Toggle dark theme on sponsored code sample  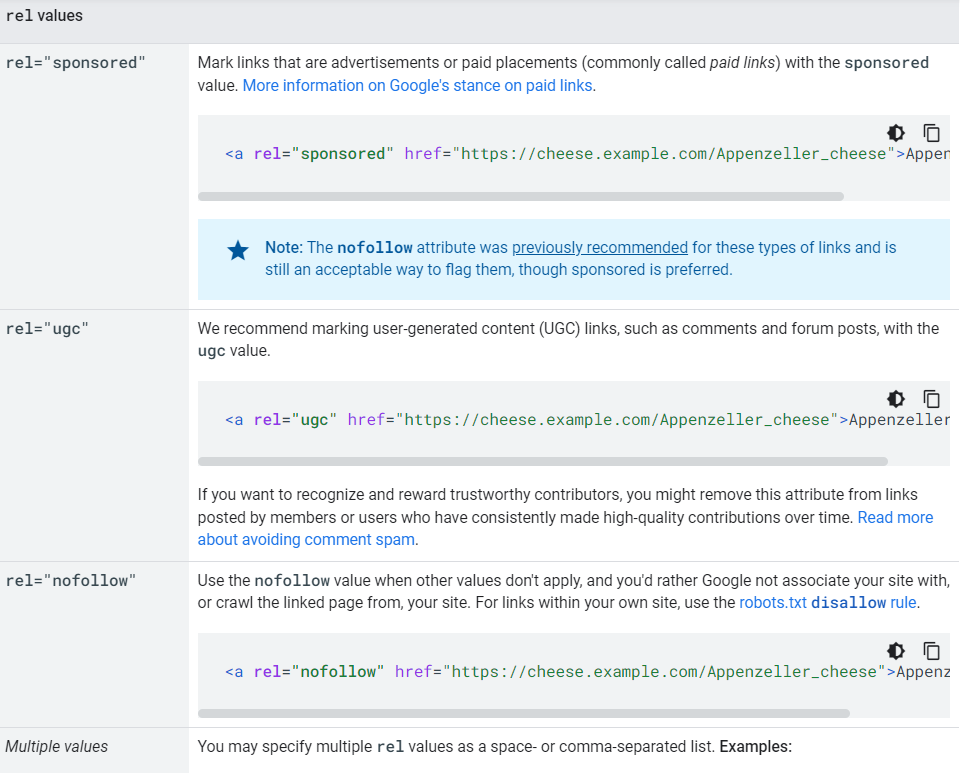(x=896, y=133)
